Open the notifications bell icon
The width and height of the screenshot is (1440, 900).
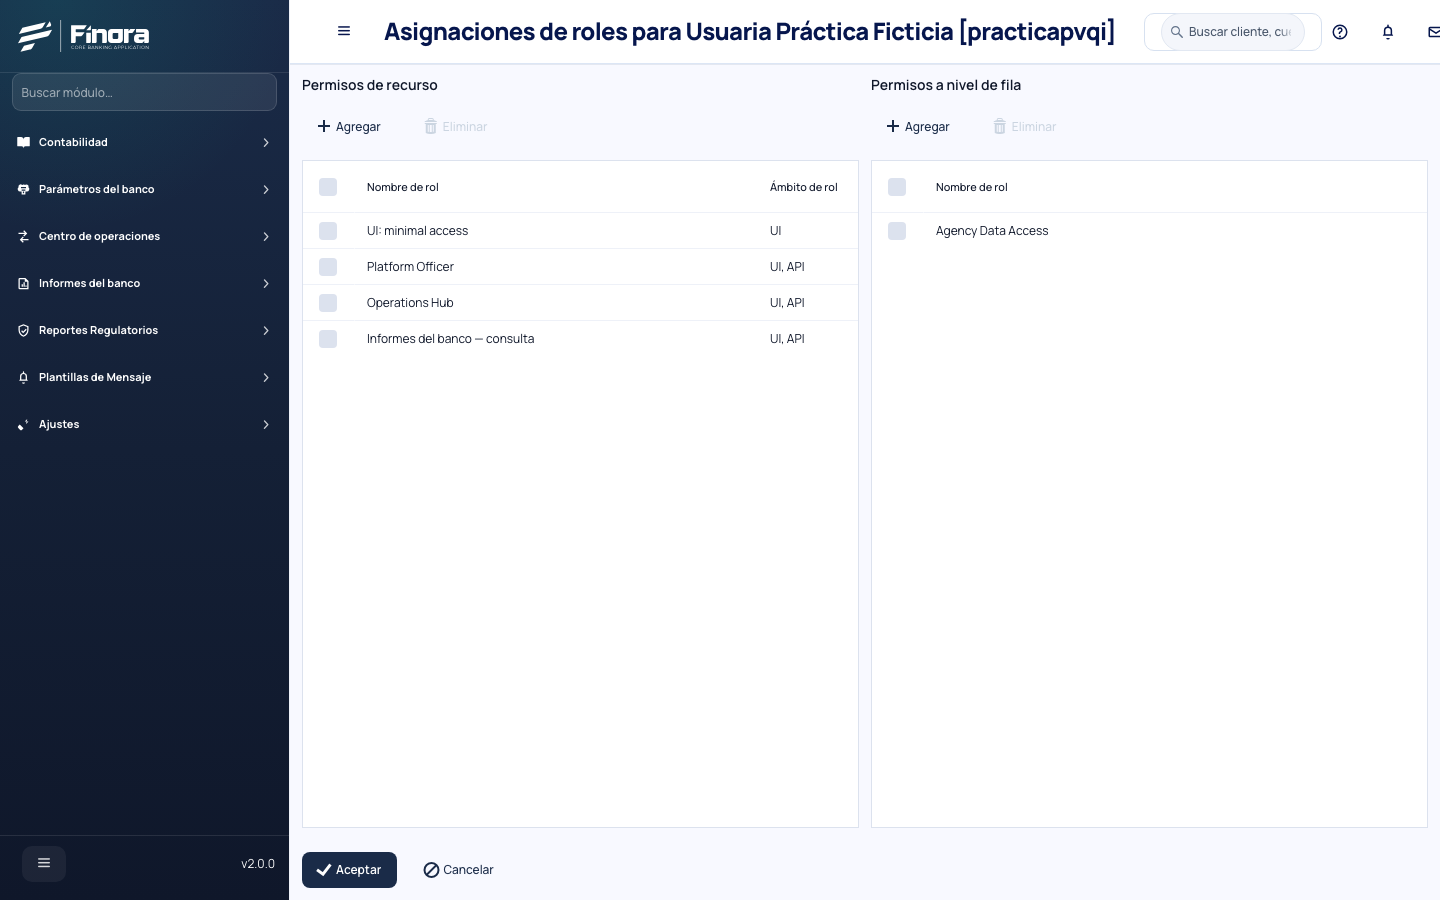(x=1388, y=32)
